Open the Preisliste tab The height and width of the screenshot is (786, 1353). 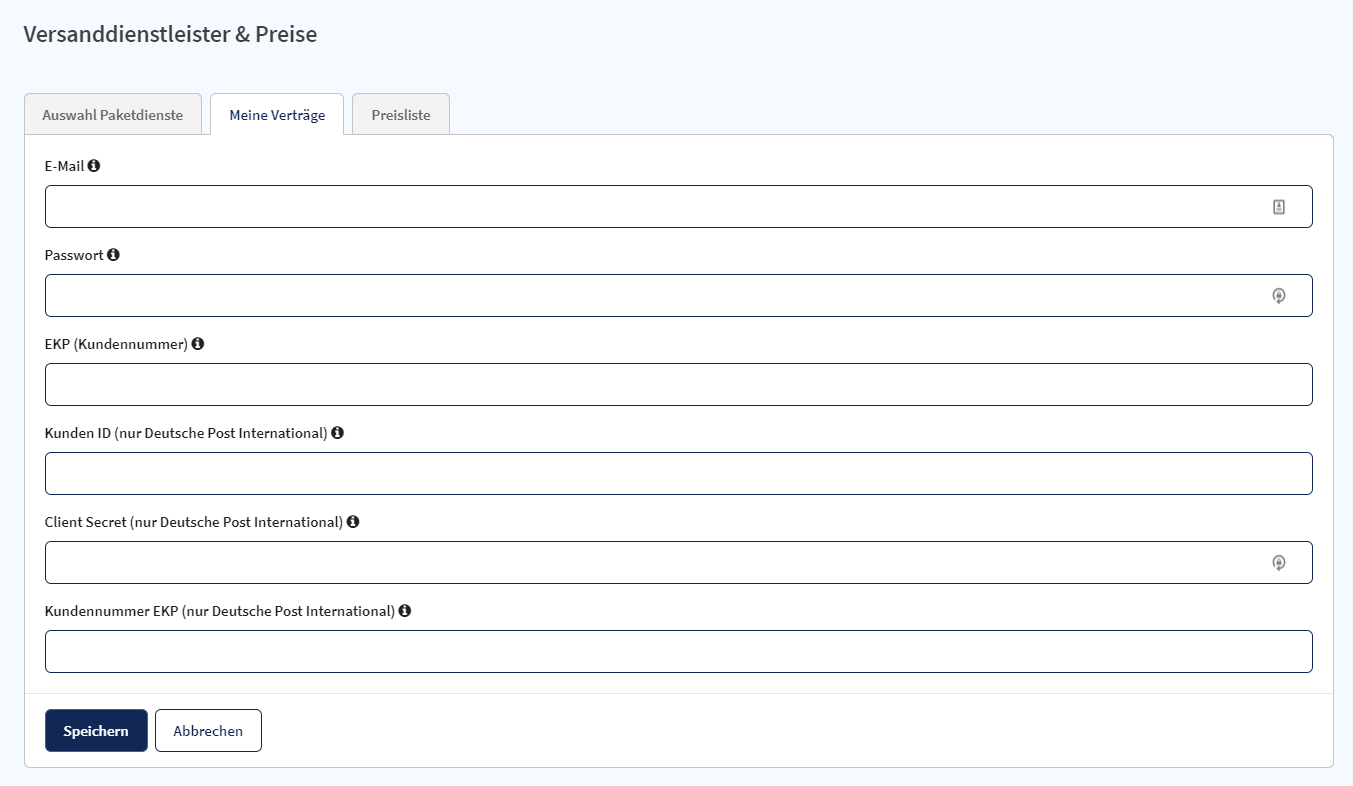point(401,115)
